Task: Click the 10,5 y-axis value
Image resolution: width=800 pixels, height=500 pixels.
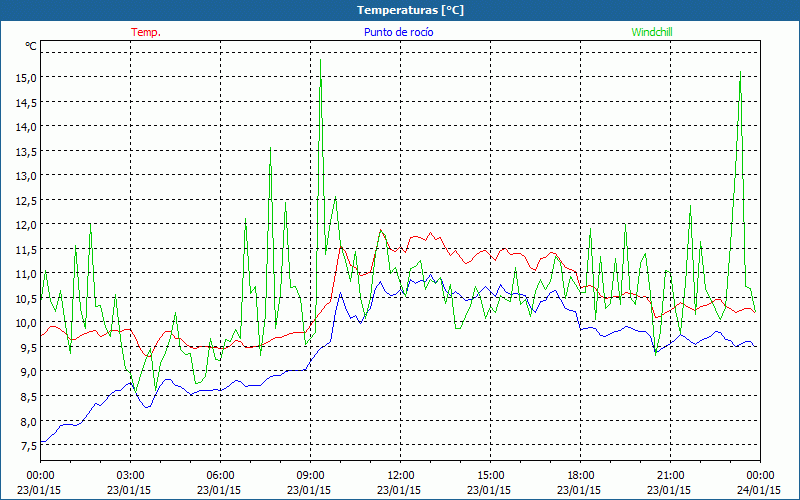Action: (26, 298)
